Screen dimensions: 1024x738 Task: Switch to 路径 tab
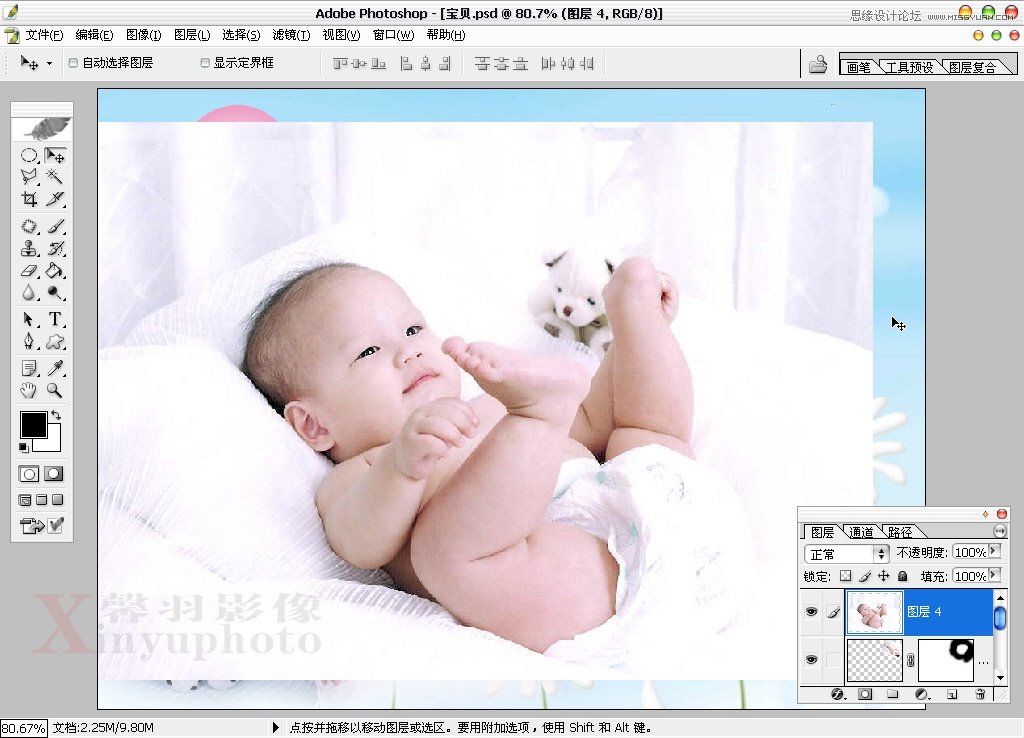(900, 532)
